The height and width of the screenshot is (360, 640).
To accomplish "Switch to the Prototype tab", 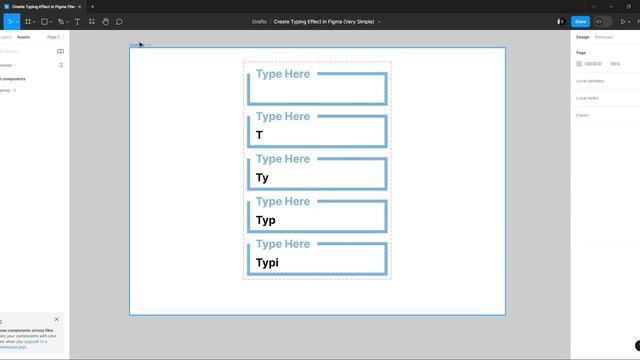I will click(x=604, y=37).
